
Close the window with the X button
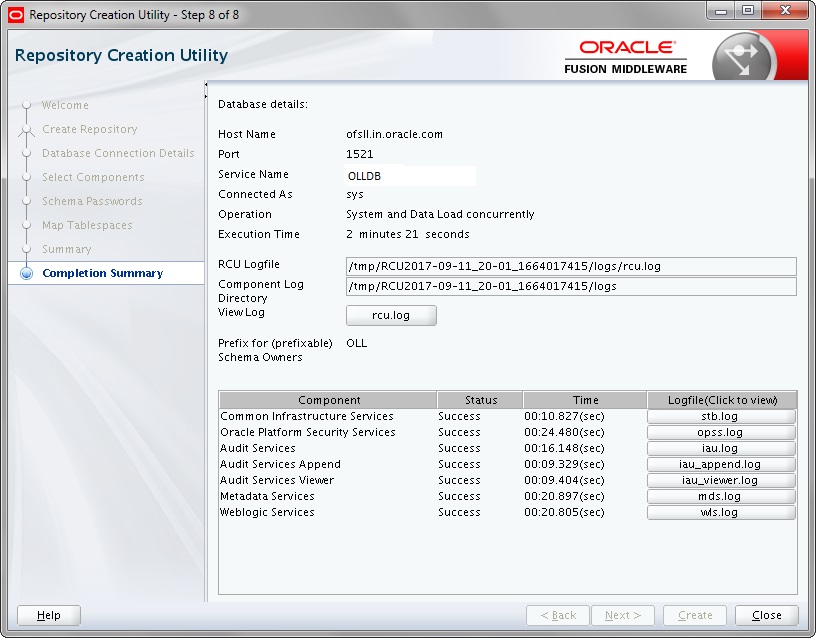click(x=785, y=11)
